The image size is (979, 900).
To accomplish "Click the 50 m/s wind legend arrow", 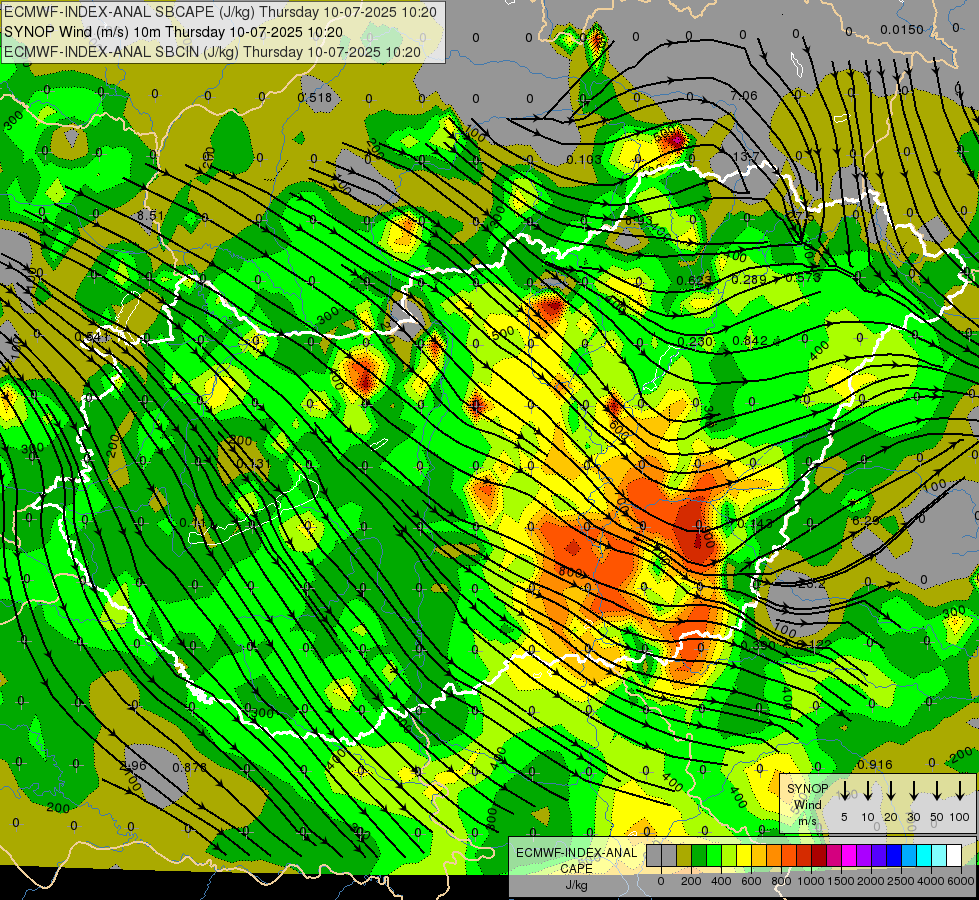I will pyautogui.click(x=937, y=791).
